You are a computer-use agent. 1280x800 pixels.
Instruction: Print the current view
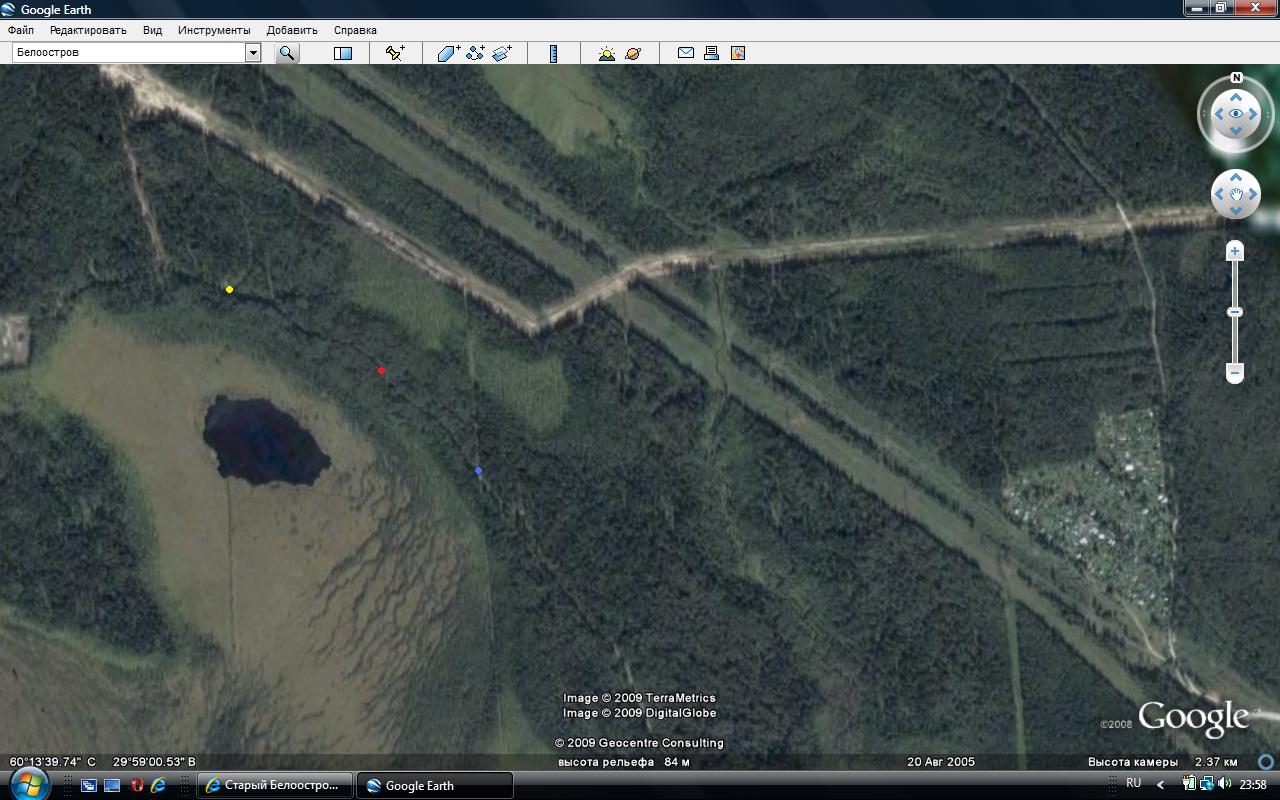tap(712, 53)
